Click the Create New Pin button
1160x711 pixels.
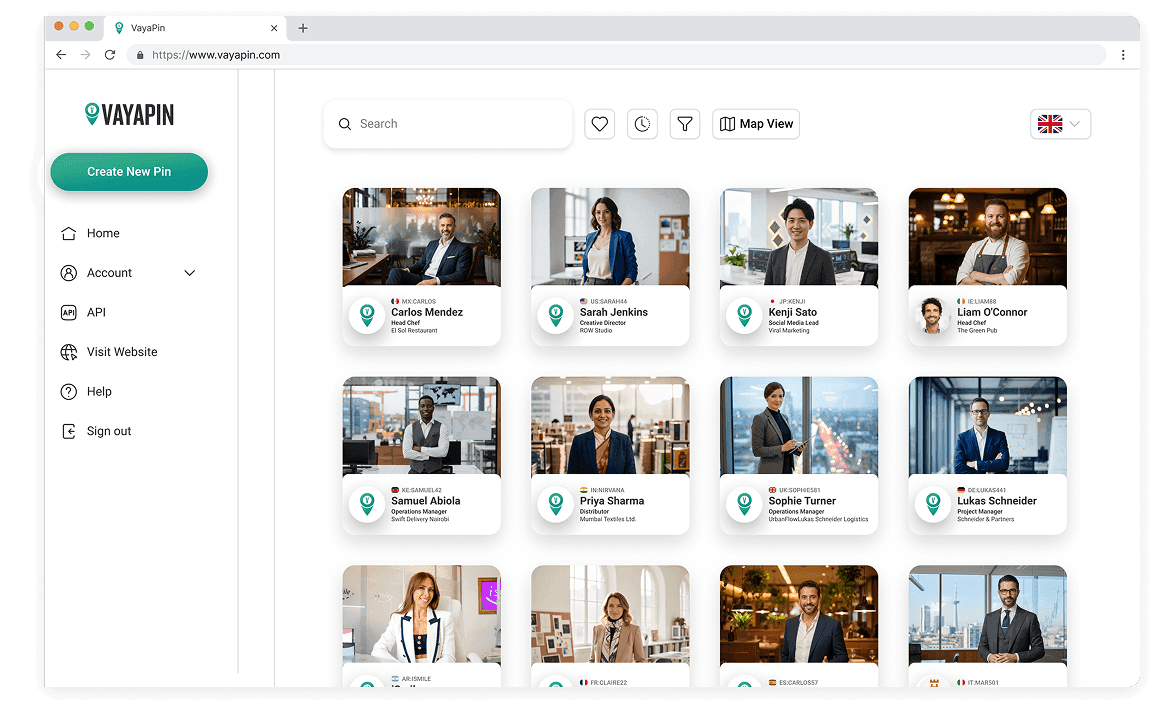(129, 171)
